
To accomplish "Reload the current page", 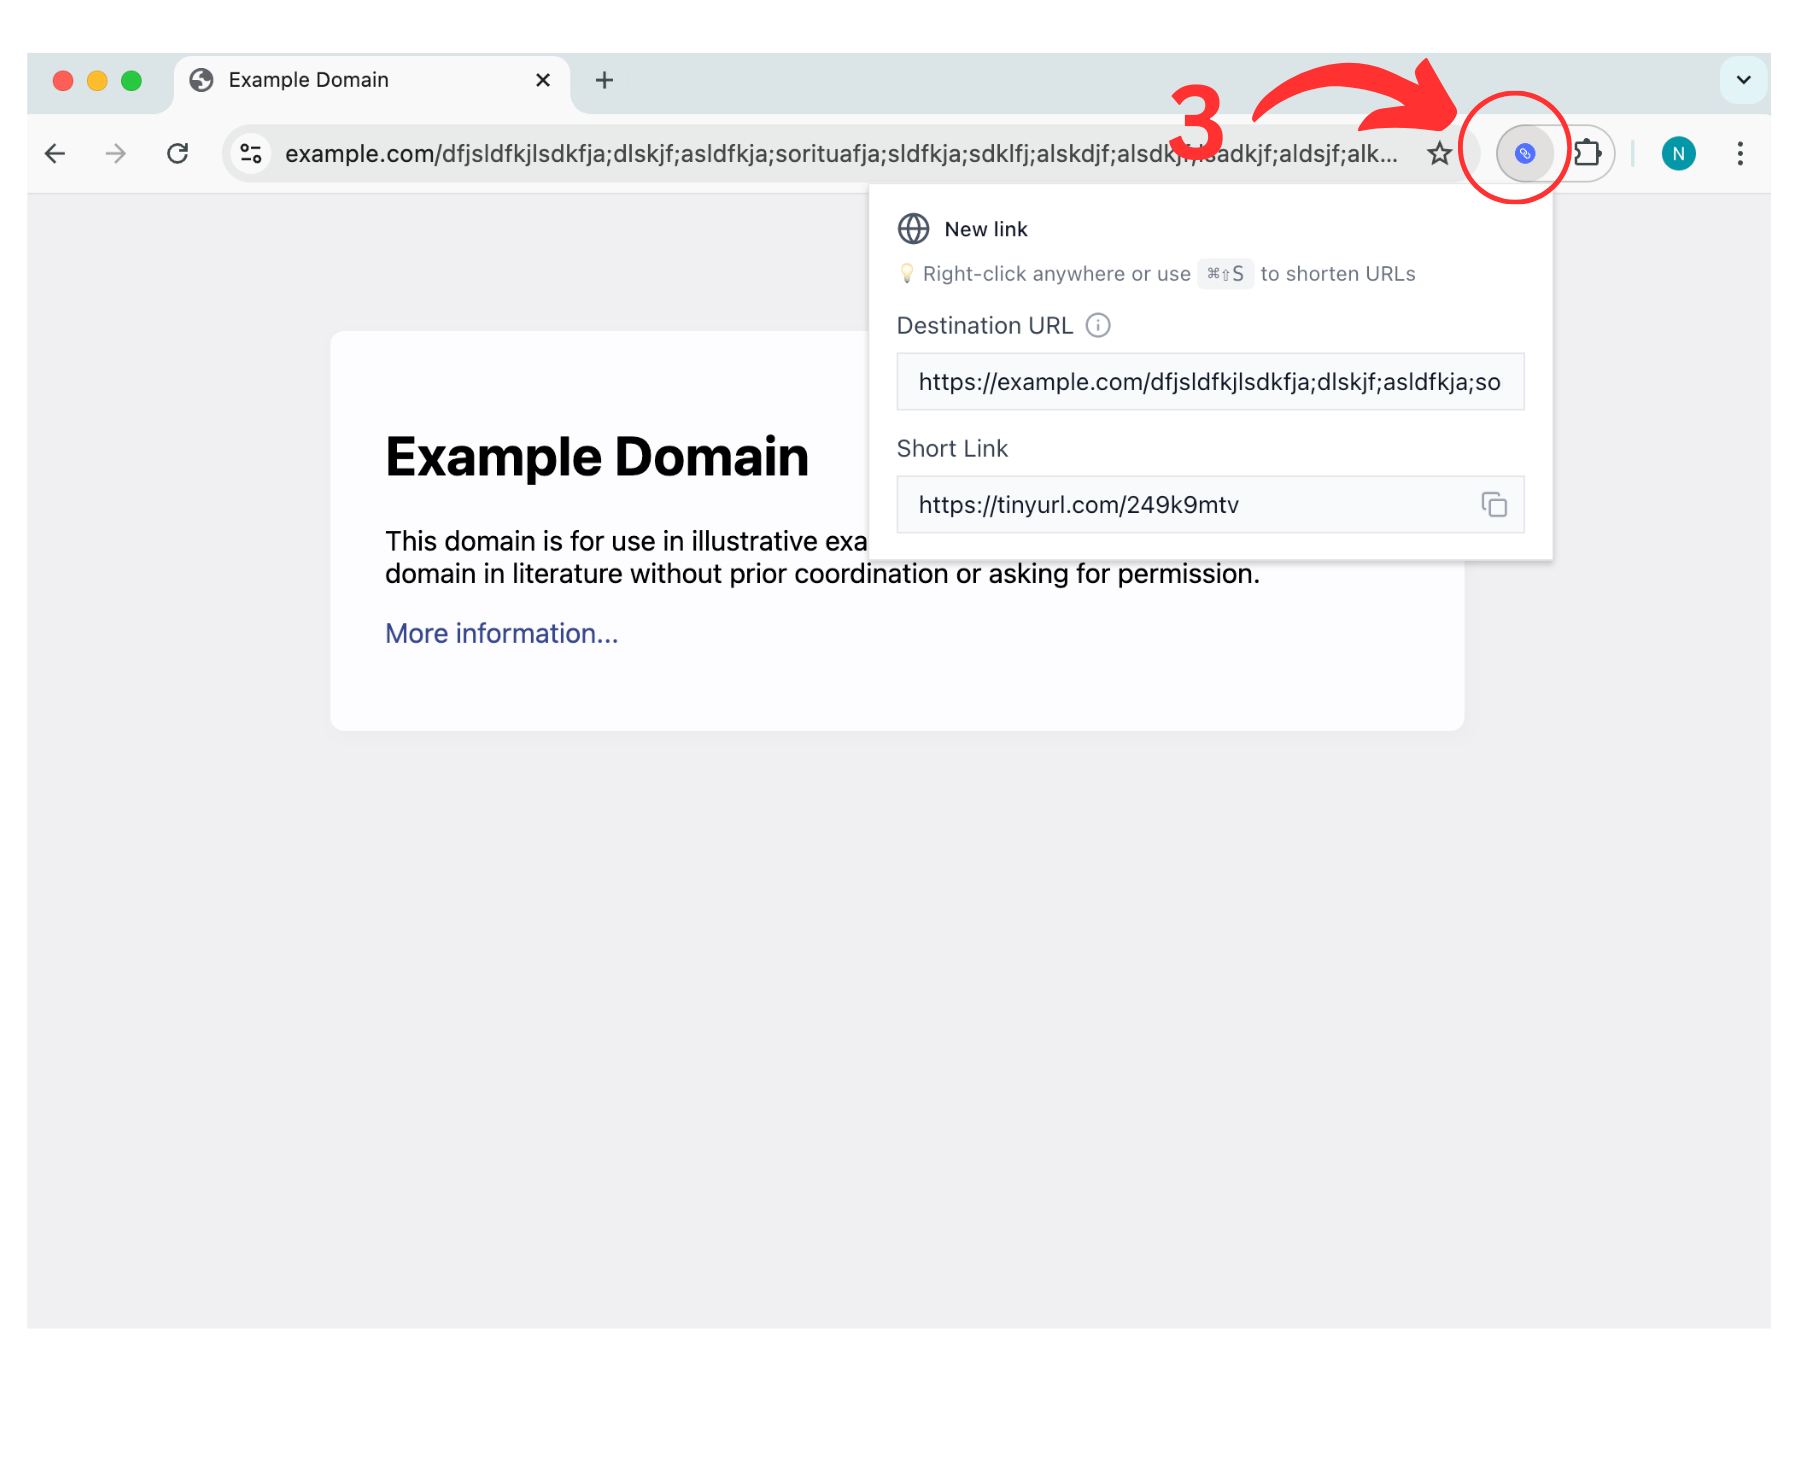I will pyautogui.click(x=178, y=153).
